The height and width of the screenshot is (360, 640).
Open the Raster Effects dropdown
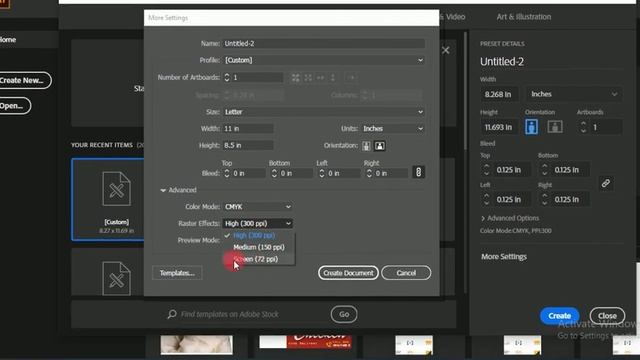[x=258, y=223]
